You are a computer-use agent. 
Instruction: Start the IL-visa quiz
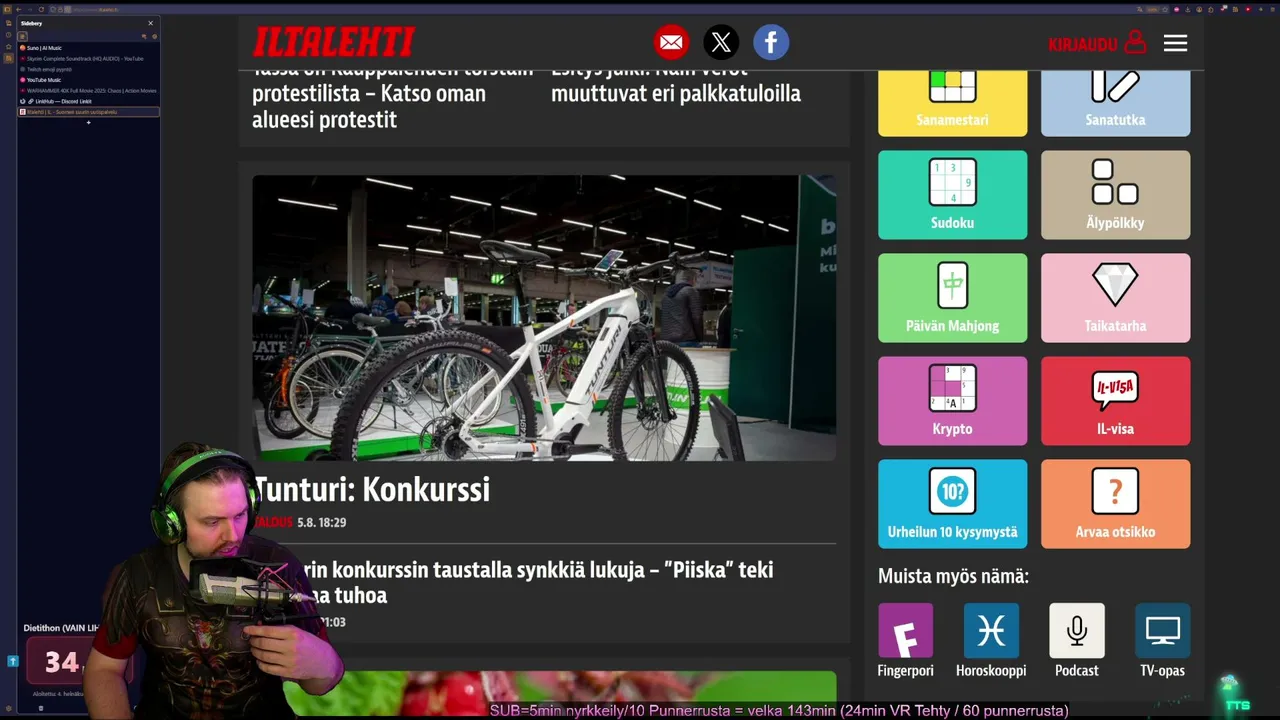(1115, 401)
